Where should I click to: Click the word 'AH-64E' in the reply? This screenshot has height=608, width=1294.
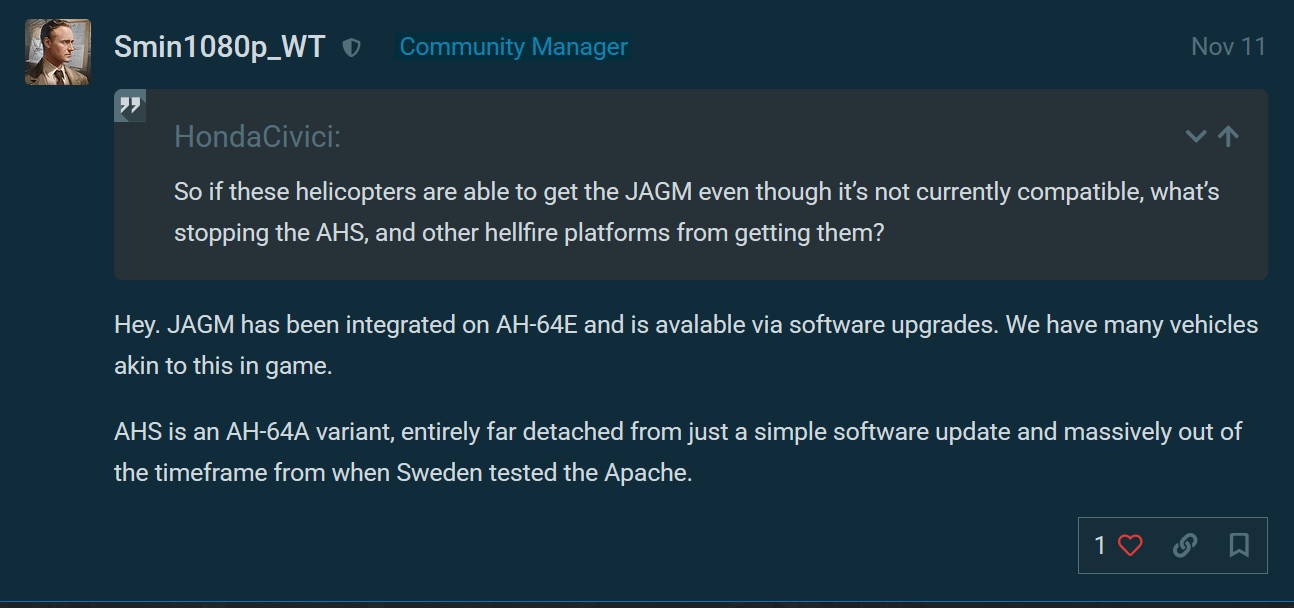tap(537, 325)
